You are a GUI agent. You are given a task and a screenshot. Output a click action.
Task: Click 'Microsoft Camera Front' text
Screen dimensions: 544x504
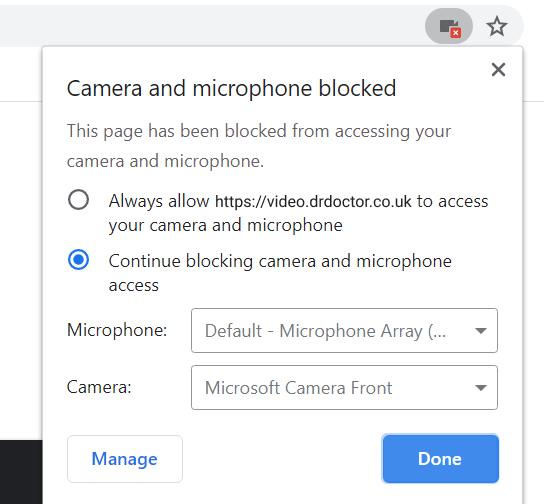(298, 388)
